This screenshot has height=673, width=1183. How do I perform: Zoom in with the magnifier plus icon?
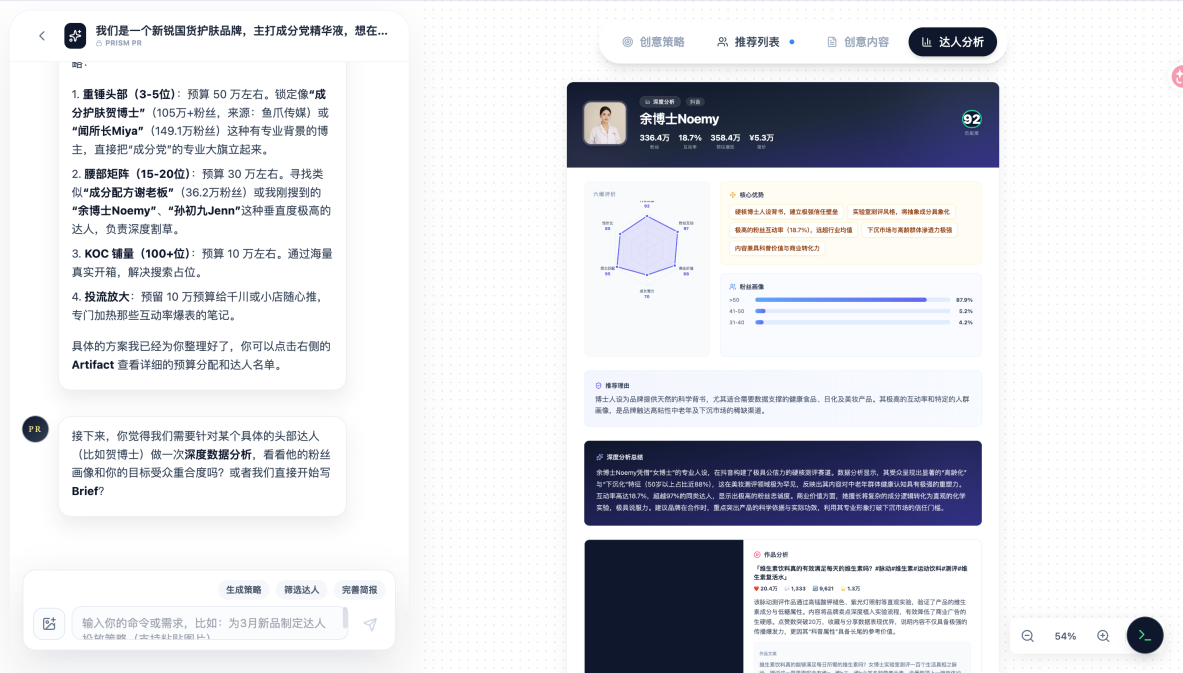pyautogui.click(x=1102, y=636)
